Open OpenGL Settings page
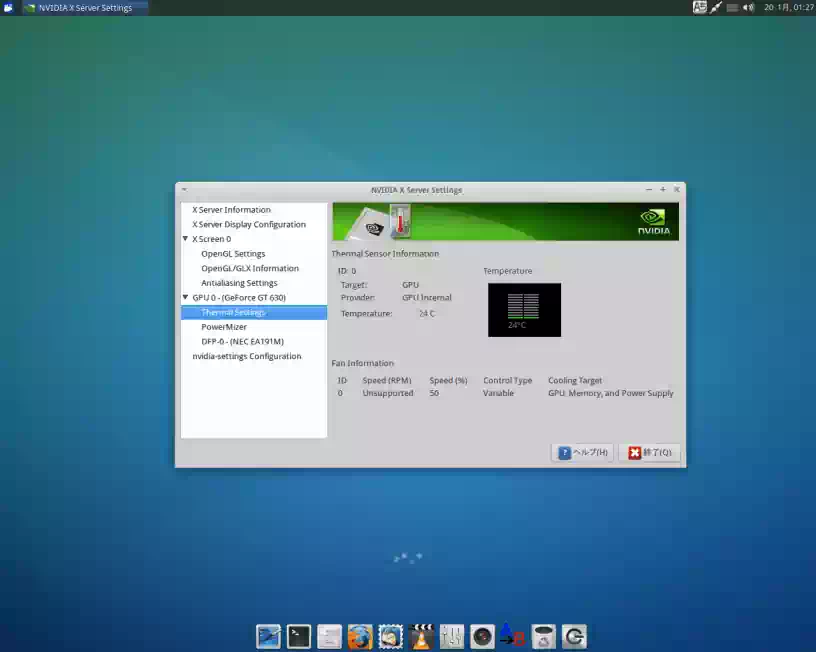Image resolution: width=816 pixels, height=652 pixels. (x=233, y=253)
